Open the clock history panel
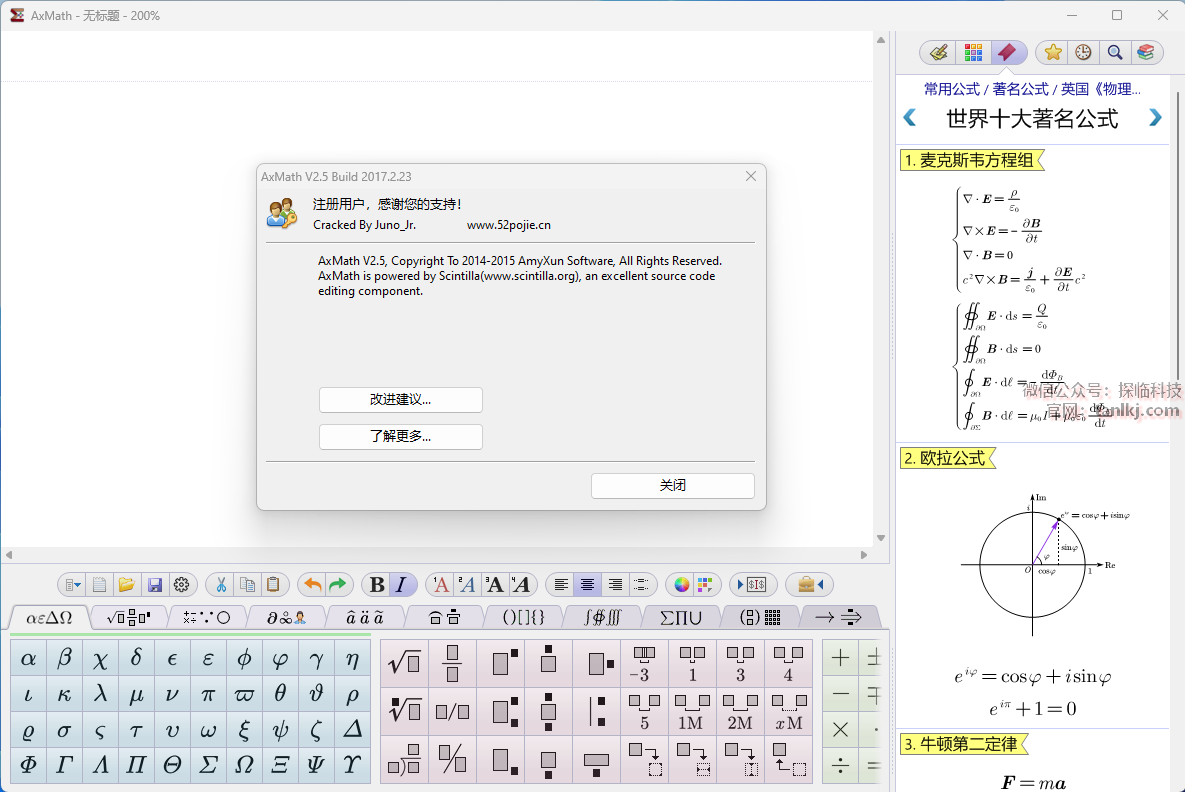Viewport: 1185px width, 792px height. (x=1083, y=53)
